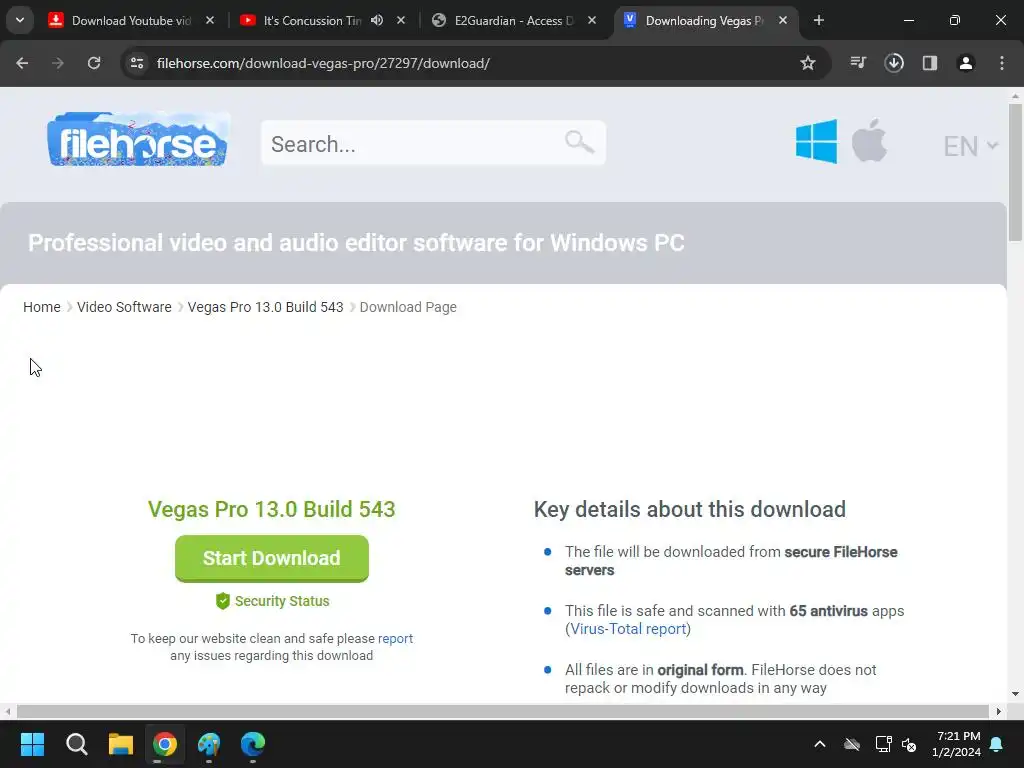Reload the current page

point(94,63)
